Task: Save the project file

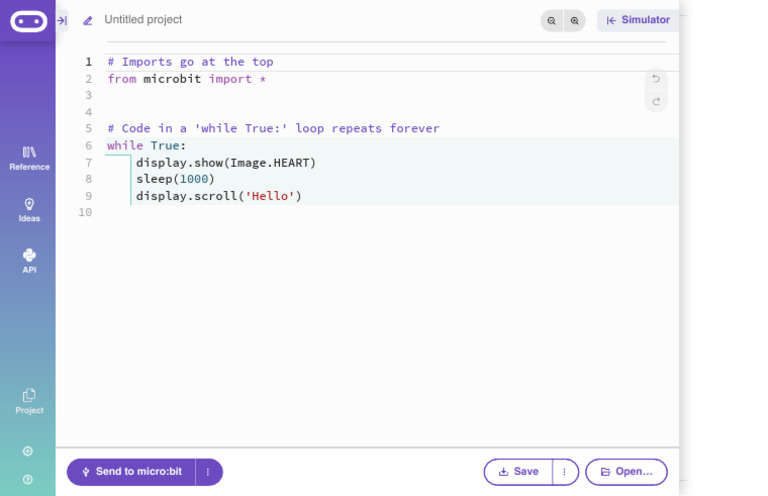Action: [518, 472]
